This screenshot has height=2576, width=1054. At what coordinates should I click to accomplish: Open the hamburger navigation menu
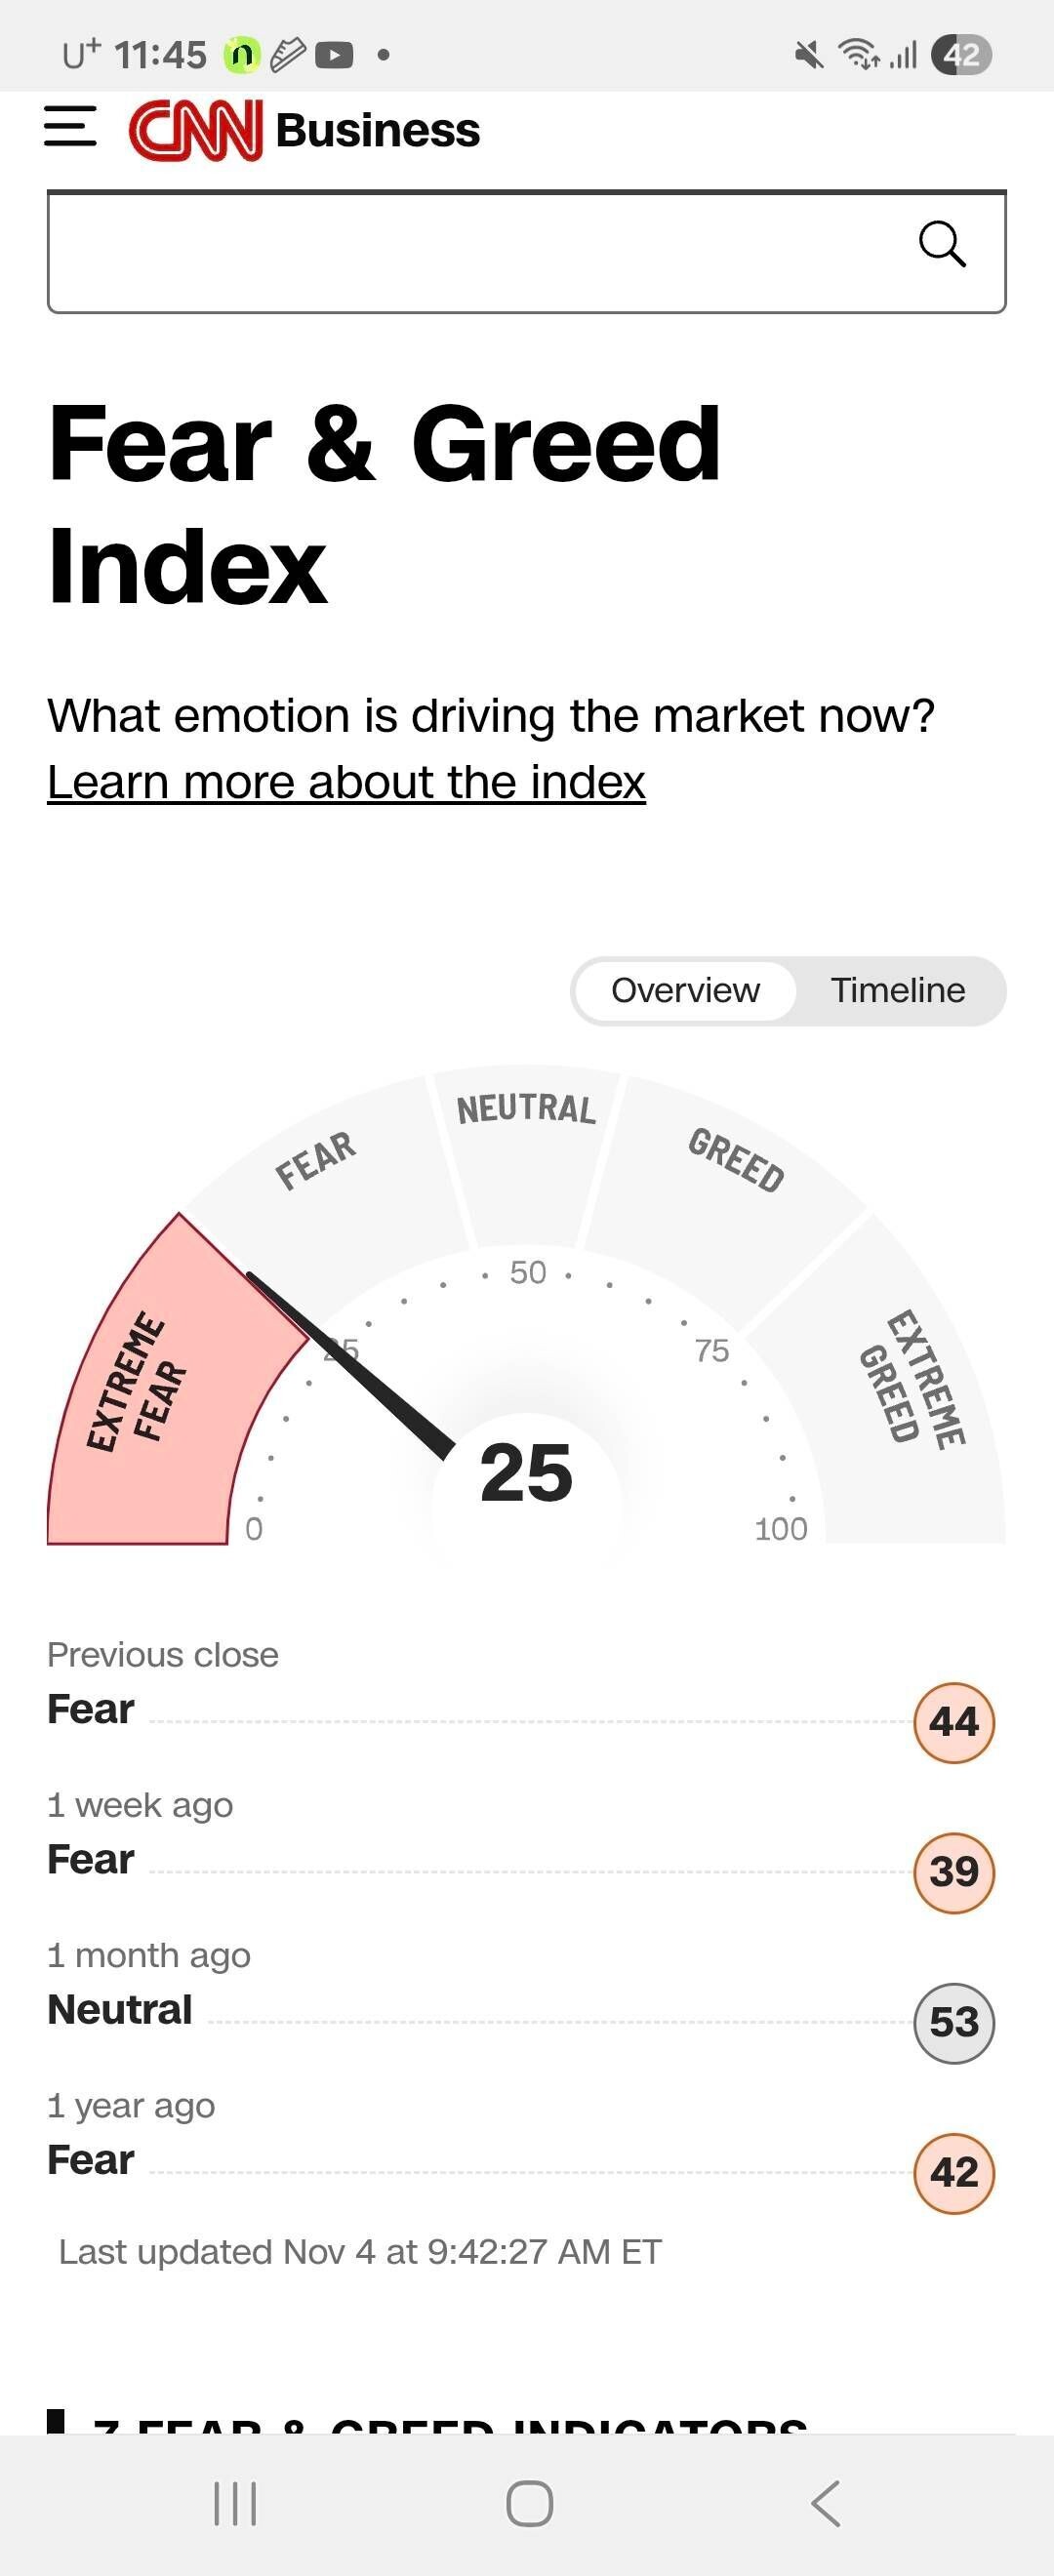70,127
